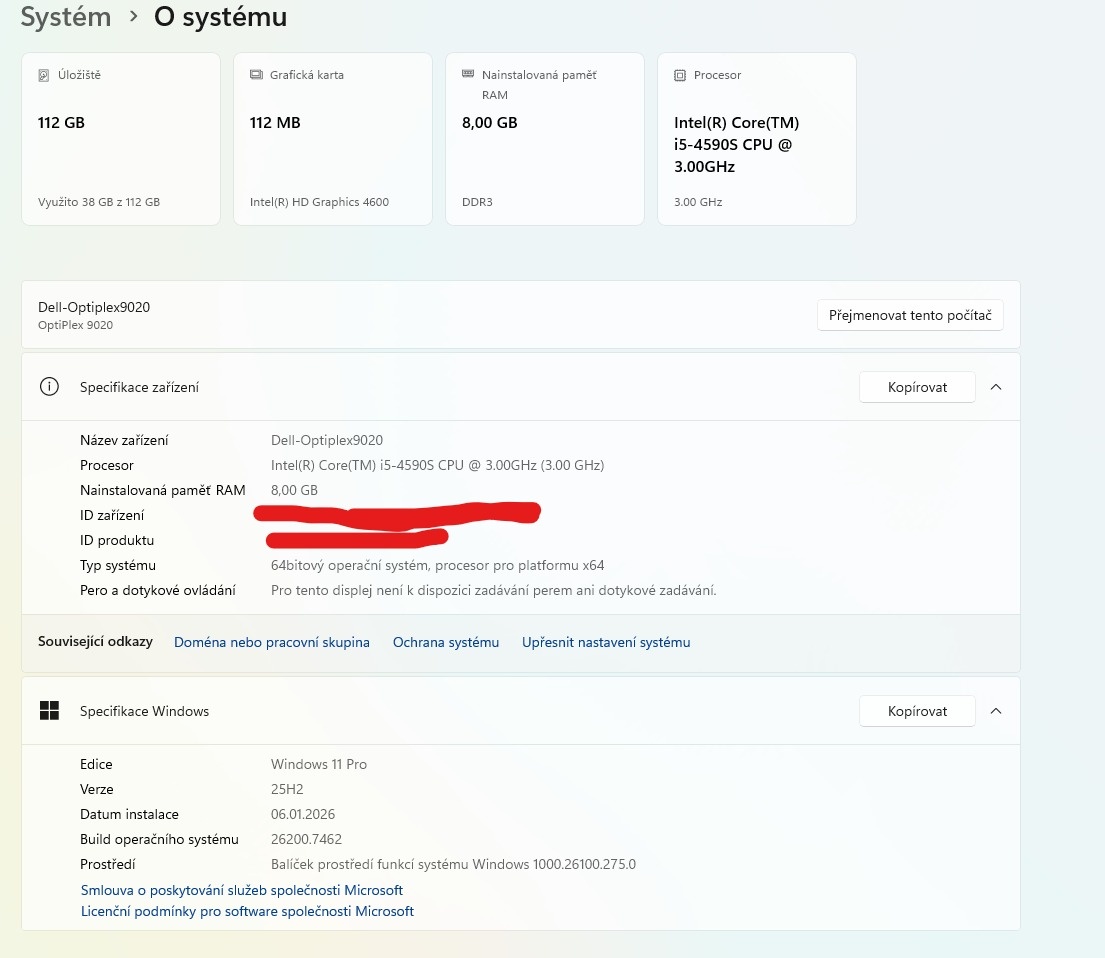This screenshot has width=1105, height=958.
Task: Open Doména nebo pracovní skupina link
Action: (271, 642)
